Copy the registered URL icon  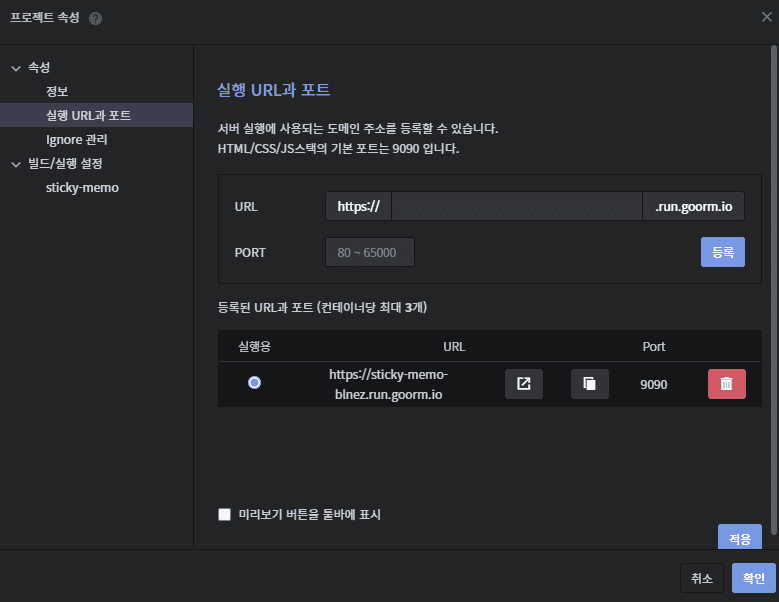(x=589, y=384)
